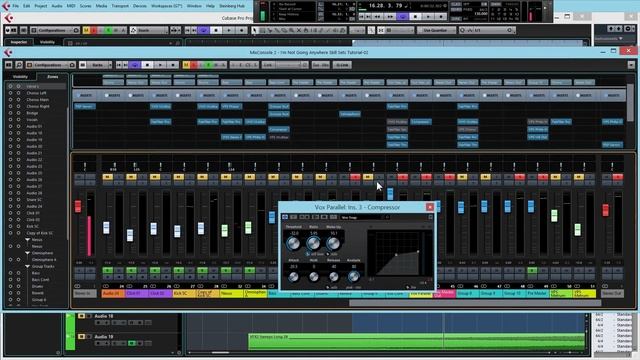Open Use Quantize dropdown in project toolbar
Screen dimensions: 640x360
click(x=436, y=30)
